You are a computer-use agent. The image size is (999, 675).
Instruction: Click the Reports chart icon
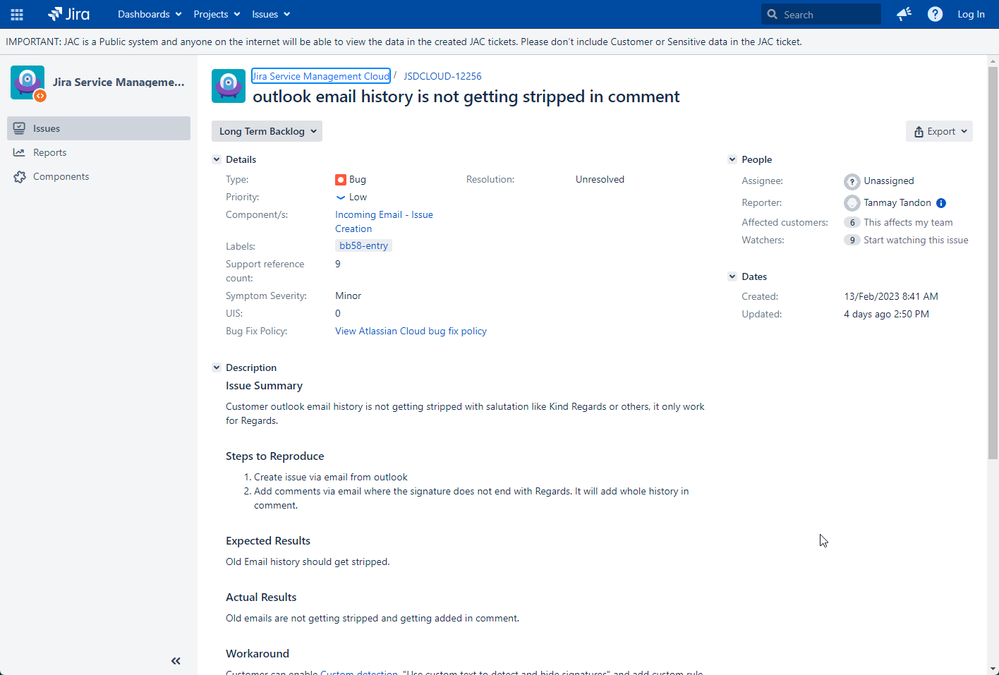(20, 152)
